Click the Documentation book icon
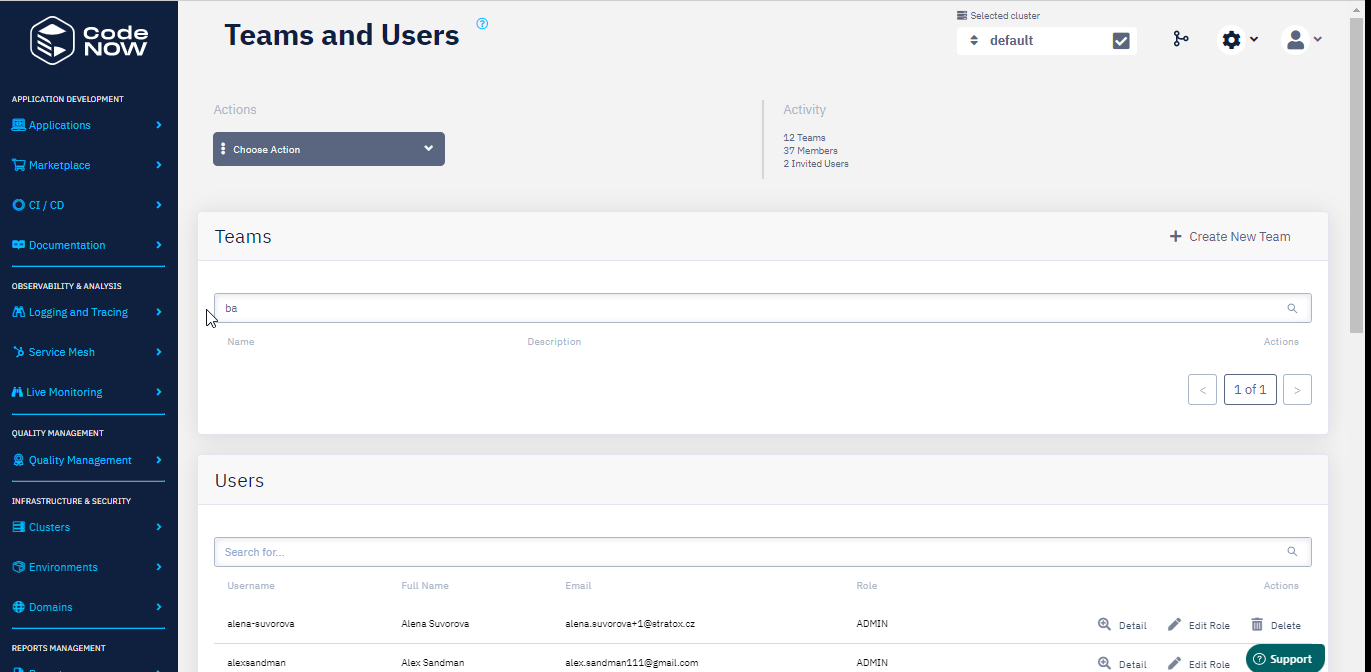The image size is (1371, 672). tap(19, 245)
